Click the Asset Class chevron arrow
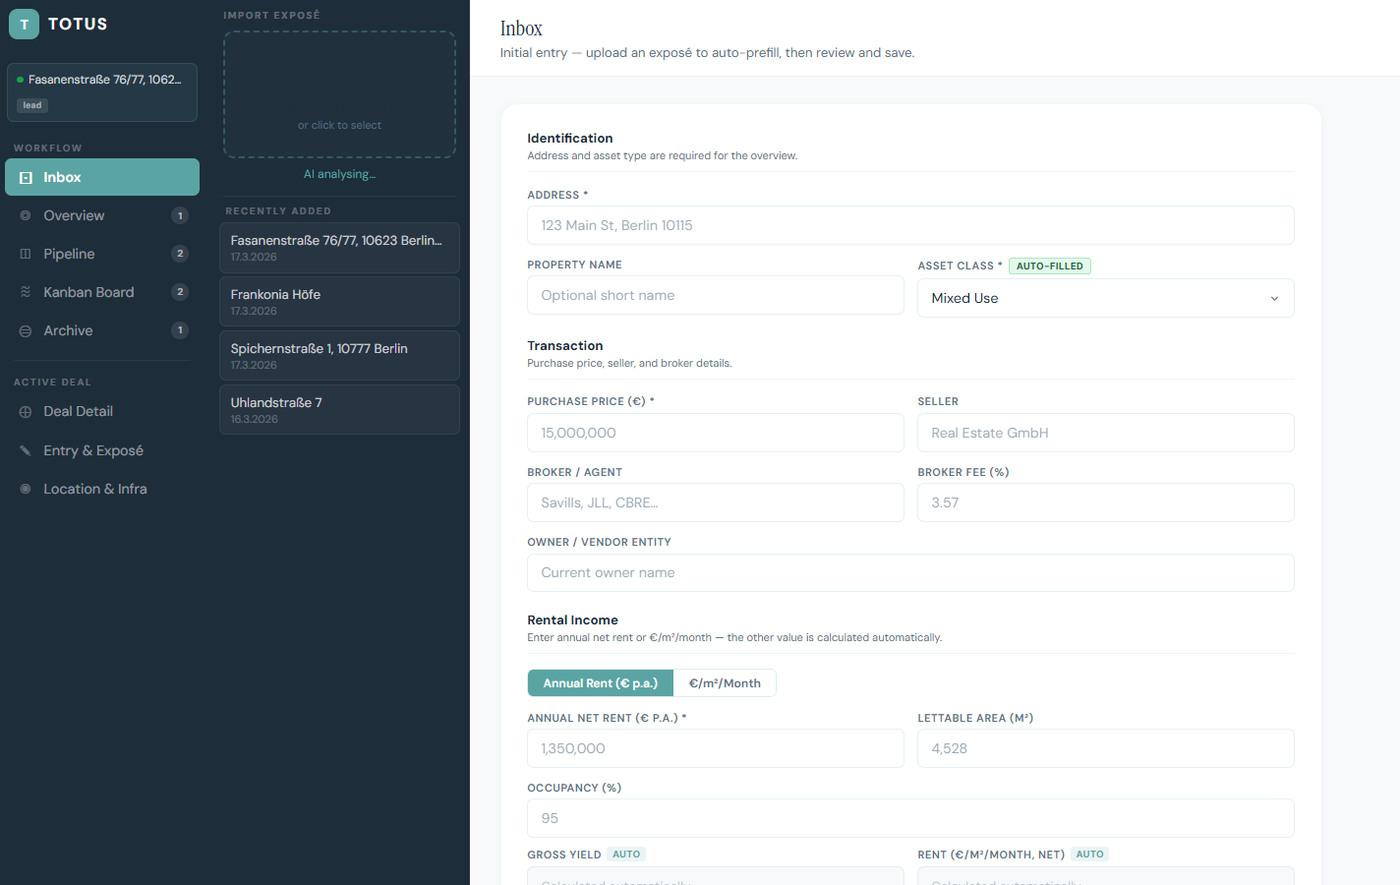Viewport: 1400px width, 885px height. click(x=1274, y=298)
